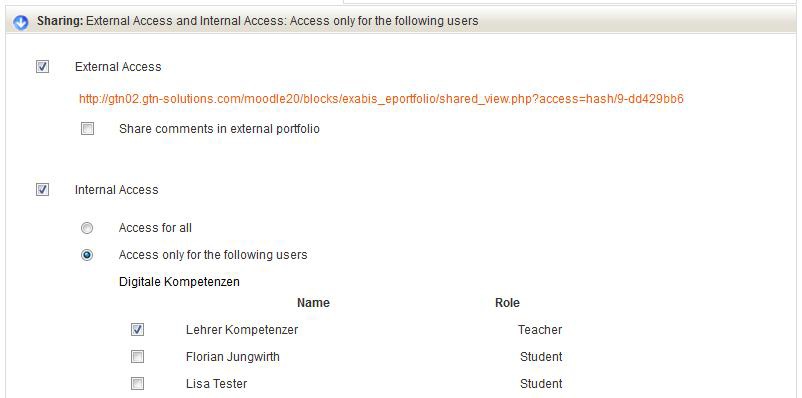802x398 pixels.
Task: Select Access only for the following users
Action: (87, 255)
